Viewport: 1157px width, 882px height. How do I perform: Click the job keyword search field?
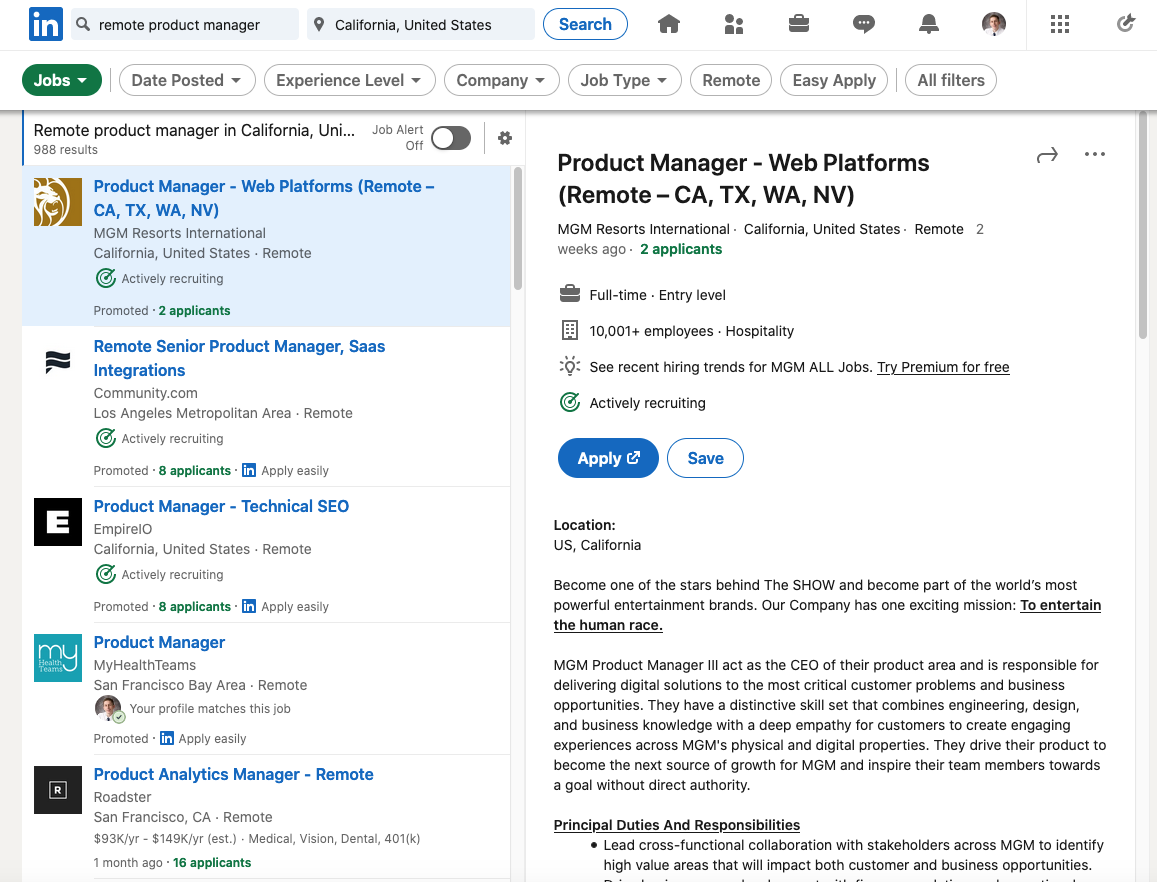coord(184,24)
